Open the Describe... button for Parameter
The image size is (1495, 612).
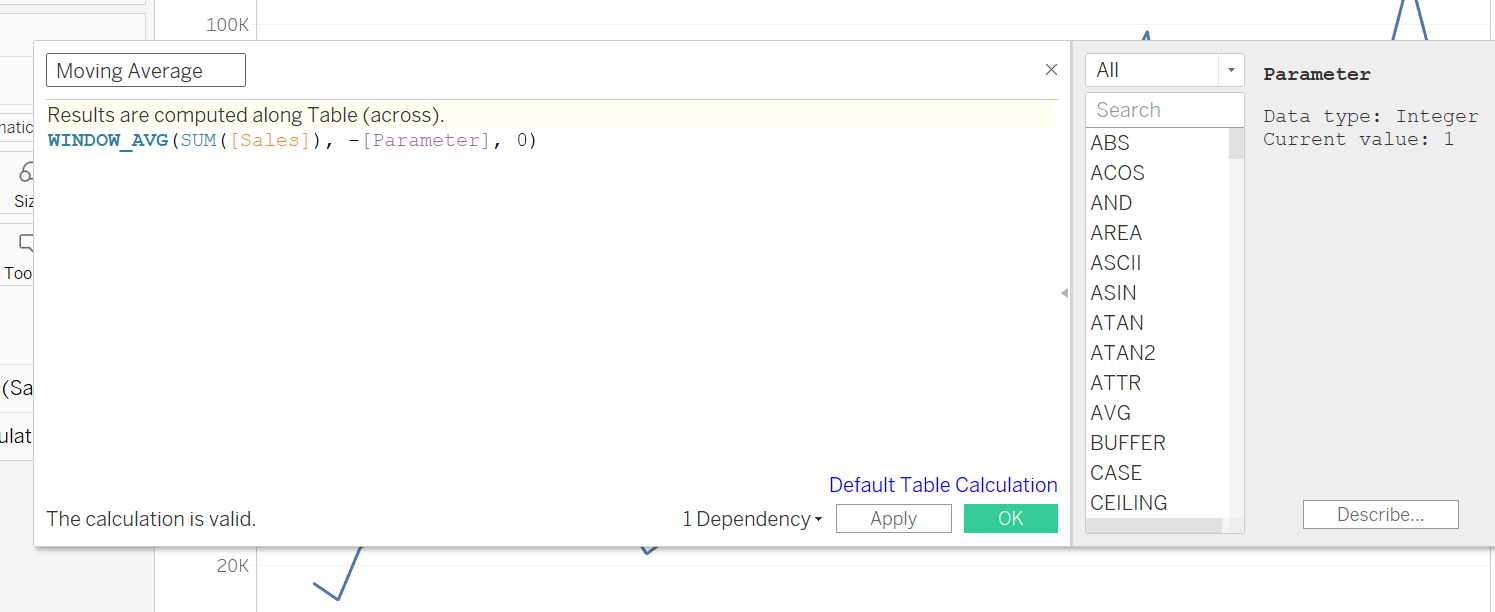point(1381,515)
